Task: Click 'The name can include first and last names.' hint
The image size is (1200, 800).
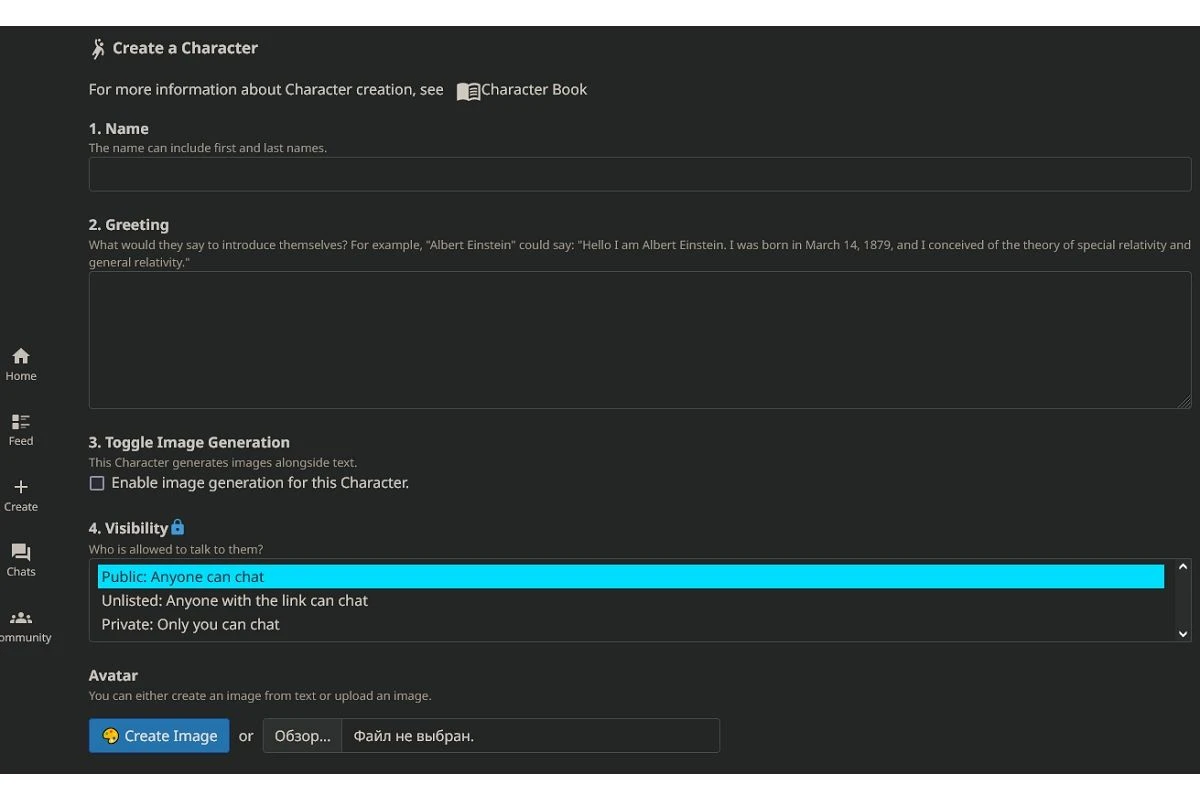Action: 208,148
